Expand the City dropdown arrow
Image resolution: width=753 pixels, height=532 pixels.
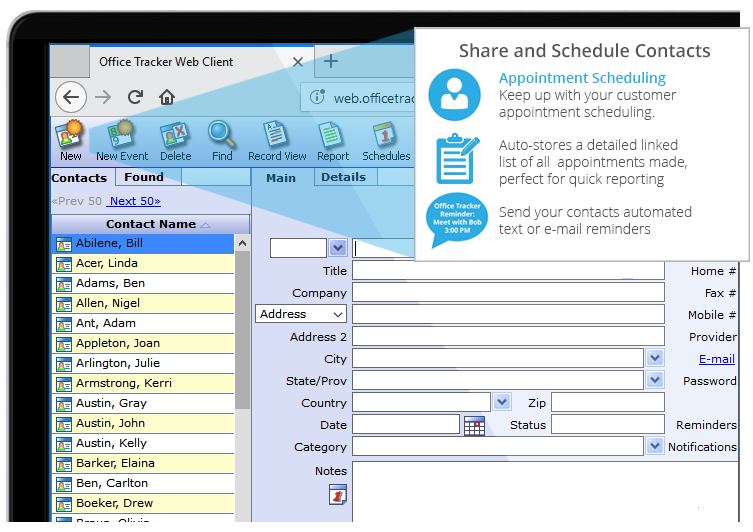click(x=655, y=358)
